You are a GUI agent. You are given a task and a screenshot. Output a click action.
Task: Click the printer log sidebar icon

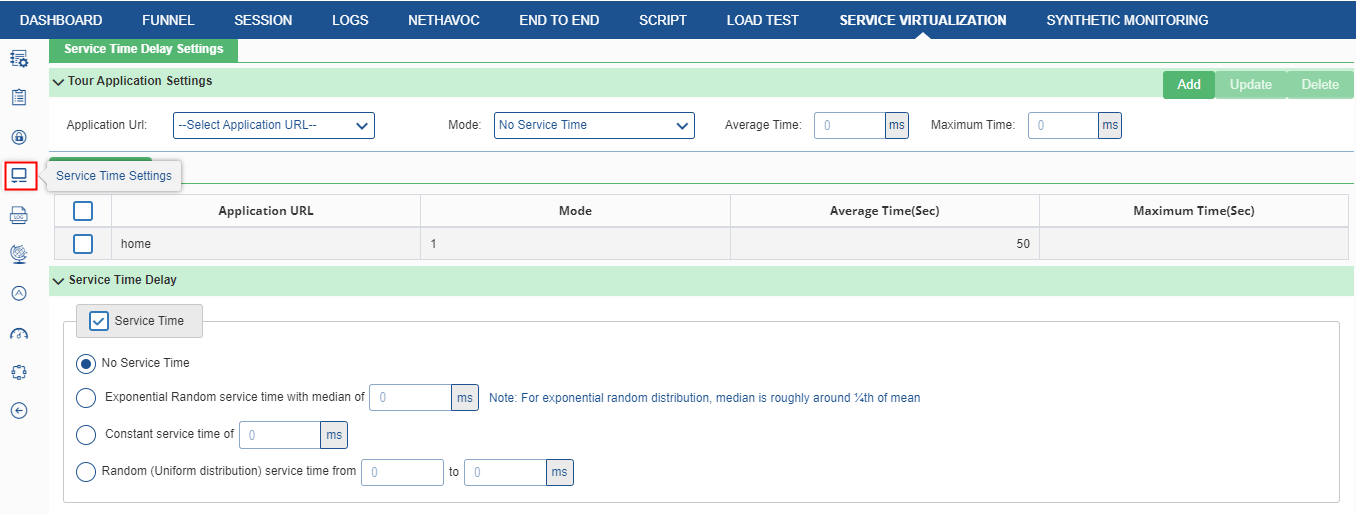18,215
